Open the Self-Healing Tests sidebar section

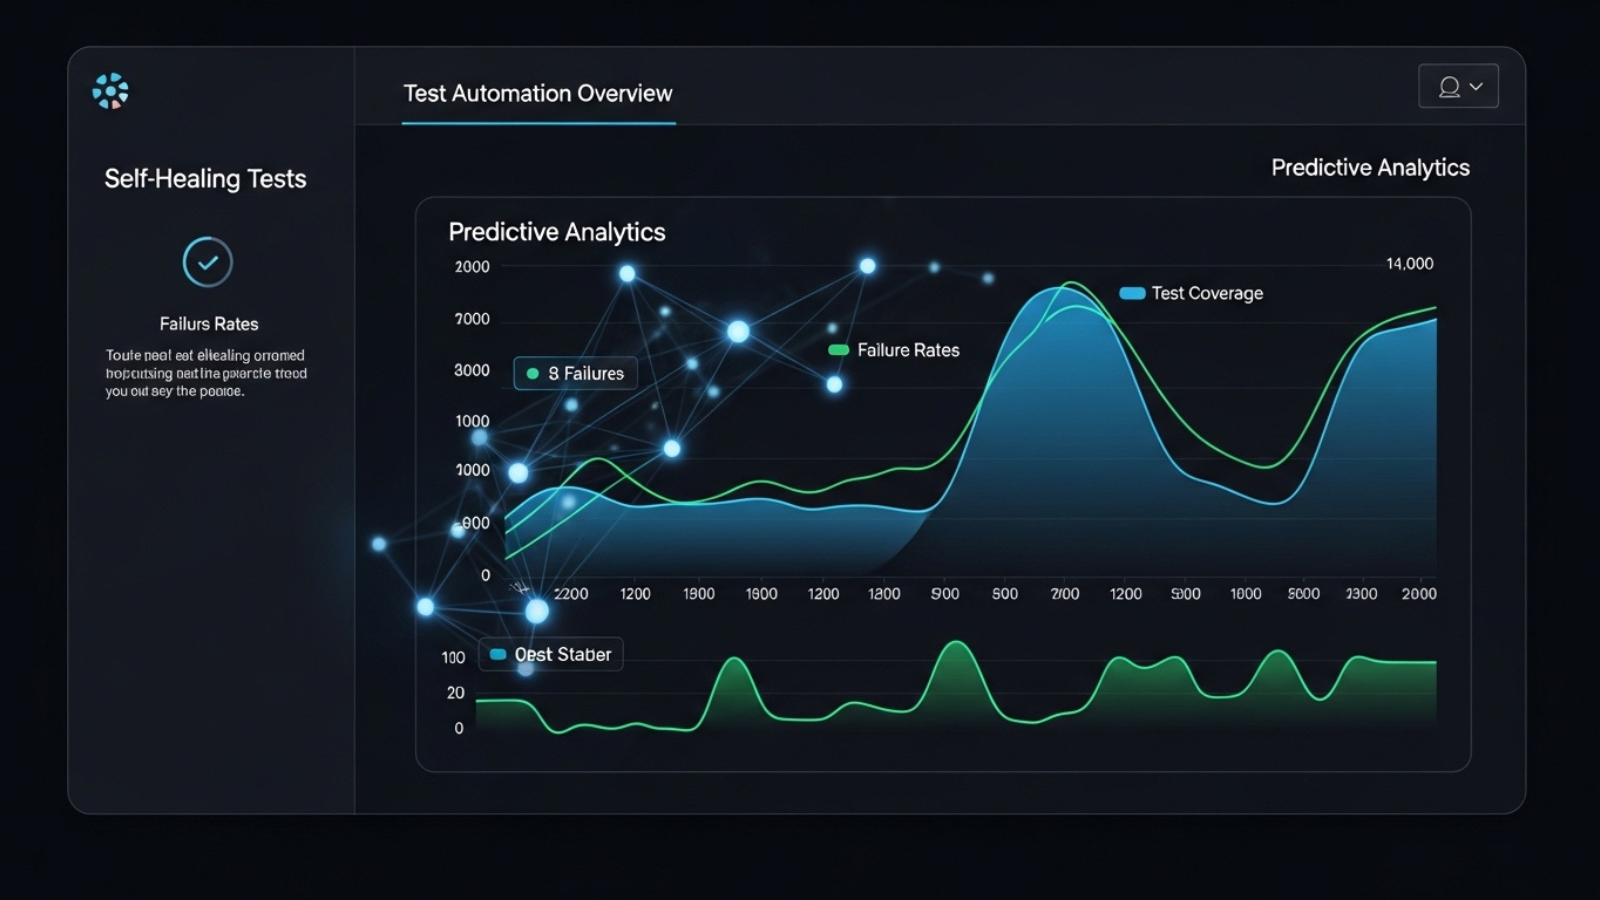click(206, 179)
